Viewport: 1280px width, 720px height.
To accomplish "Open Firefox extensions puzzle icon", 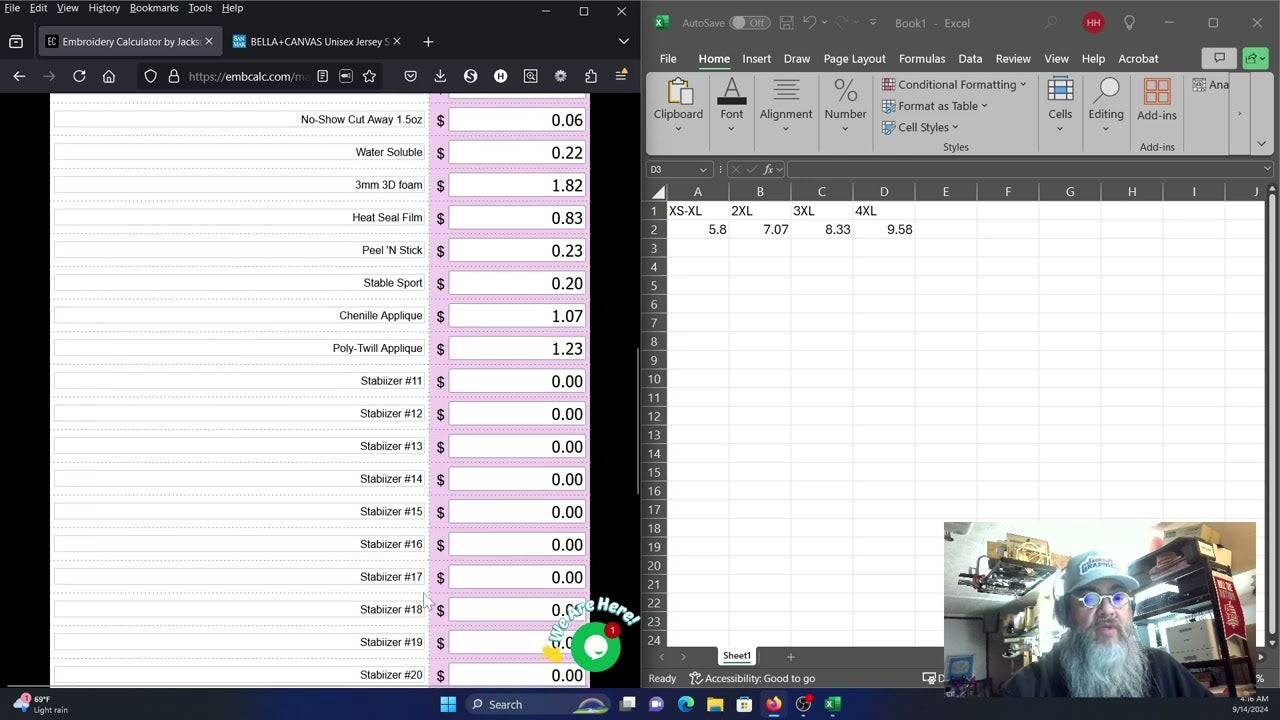I will tap(591, 76).
